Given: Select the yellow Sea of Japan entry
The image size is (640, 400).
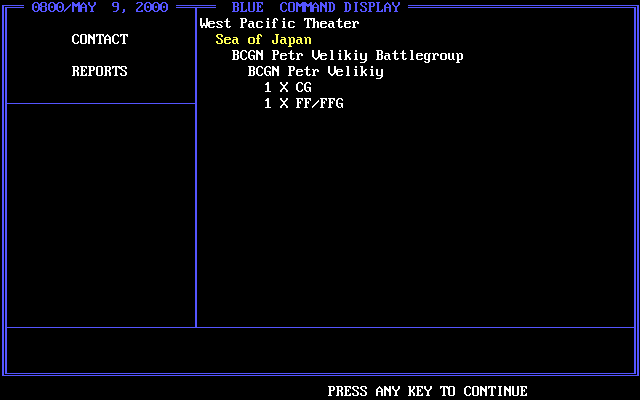Looking at the screenshot, I should (263, 40).
